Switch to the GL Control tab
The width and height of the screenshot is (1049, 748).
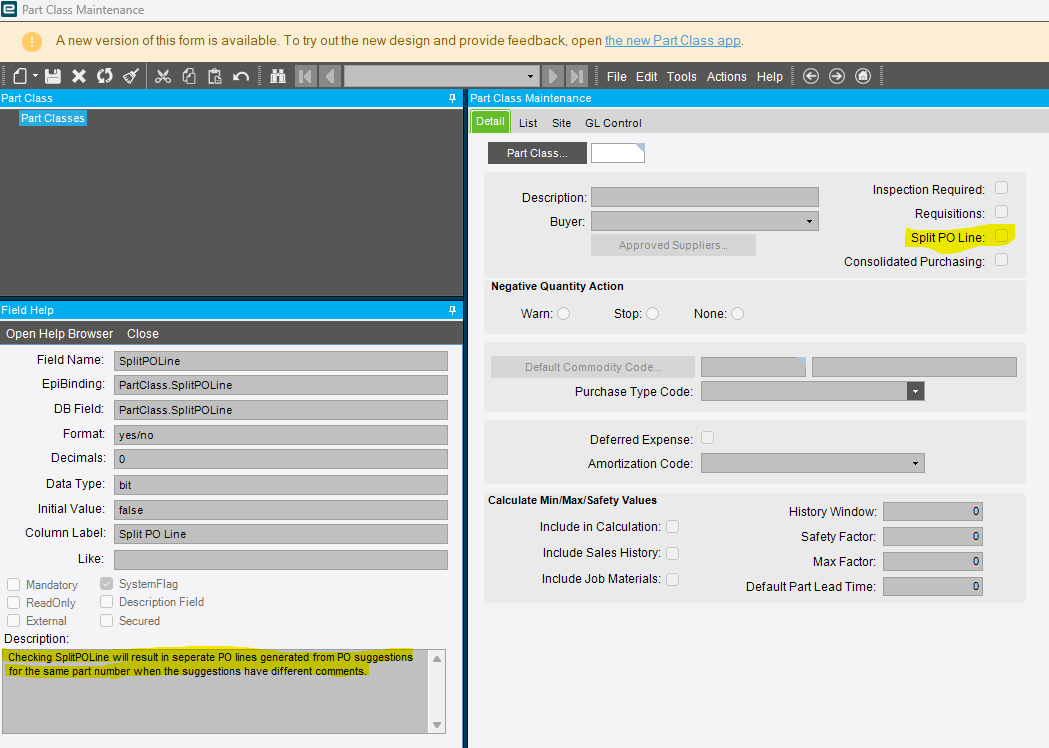[x=613, y=123]
